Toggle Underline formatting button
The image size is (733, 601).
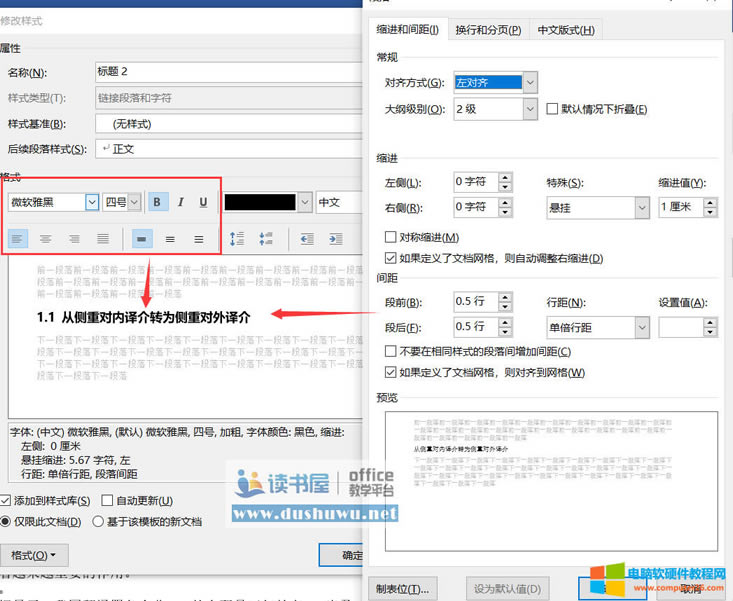pos(204,202)
